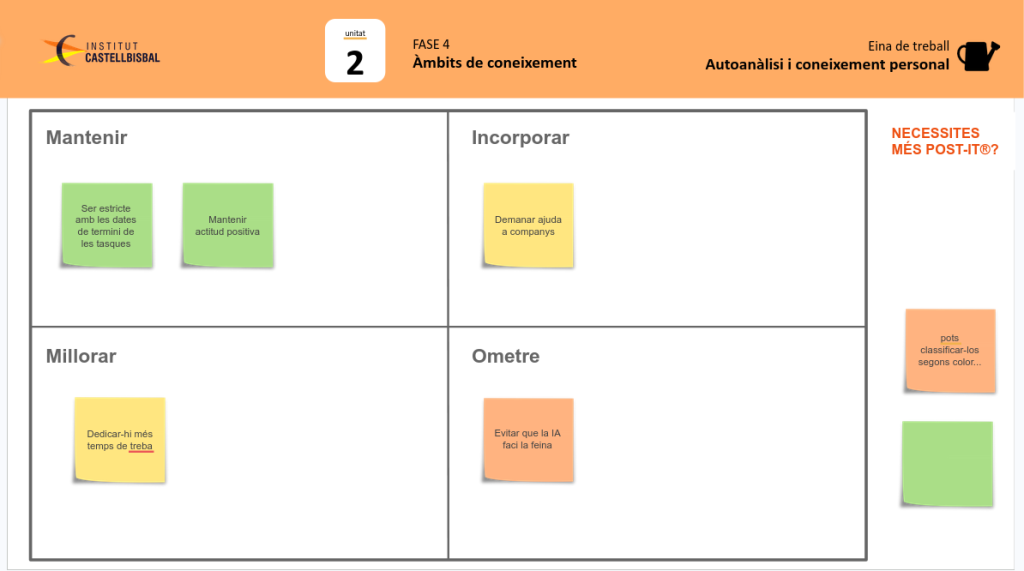Select the 'Eina de treball' label
The width and height of the screenshot is (1024, 571).
coord(909,46)
